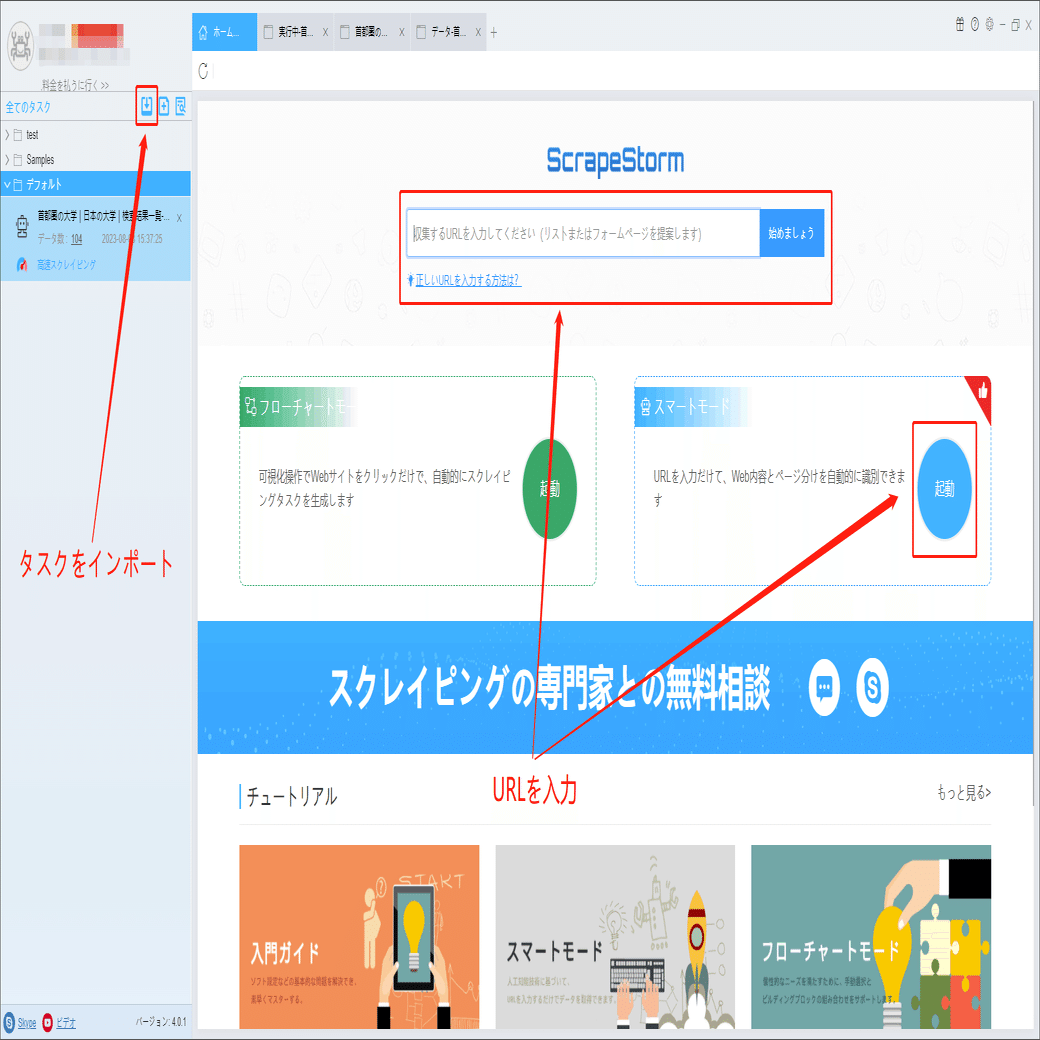Click the ScrapeStorm logo

[x=615, y=161]
